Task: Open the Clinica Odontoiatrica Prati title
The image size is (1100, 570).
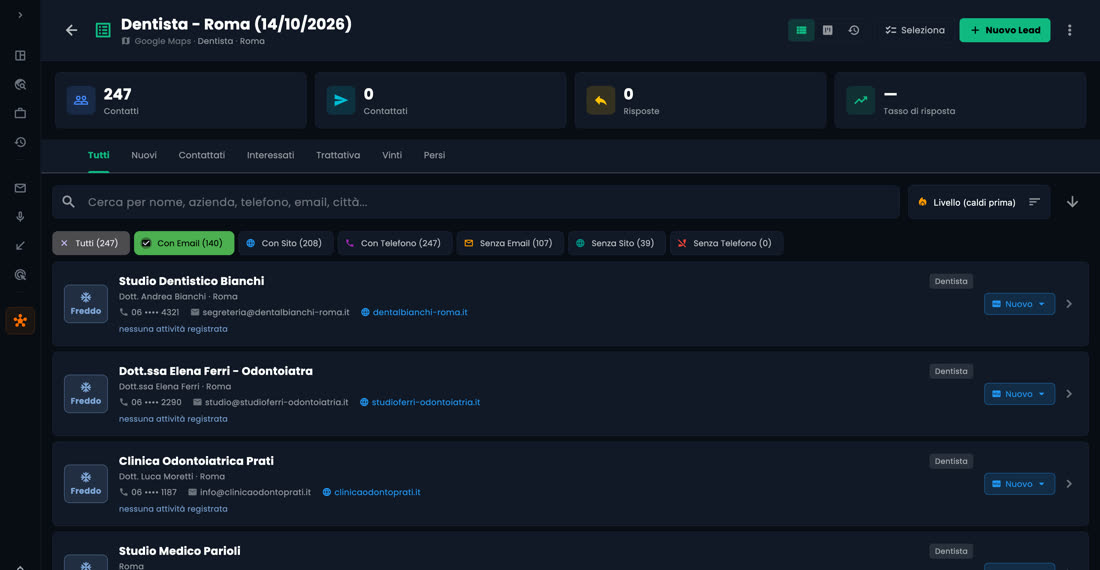Action: [196, 461]
